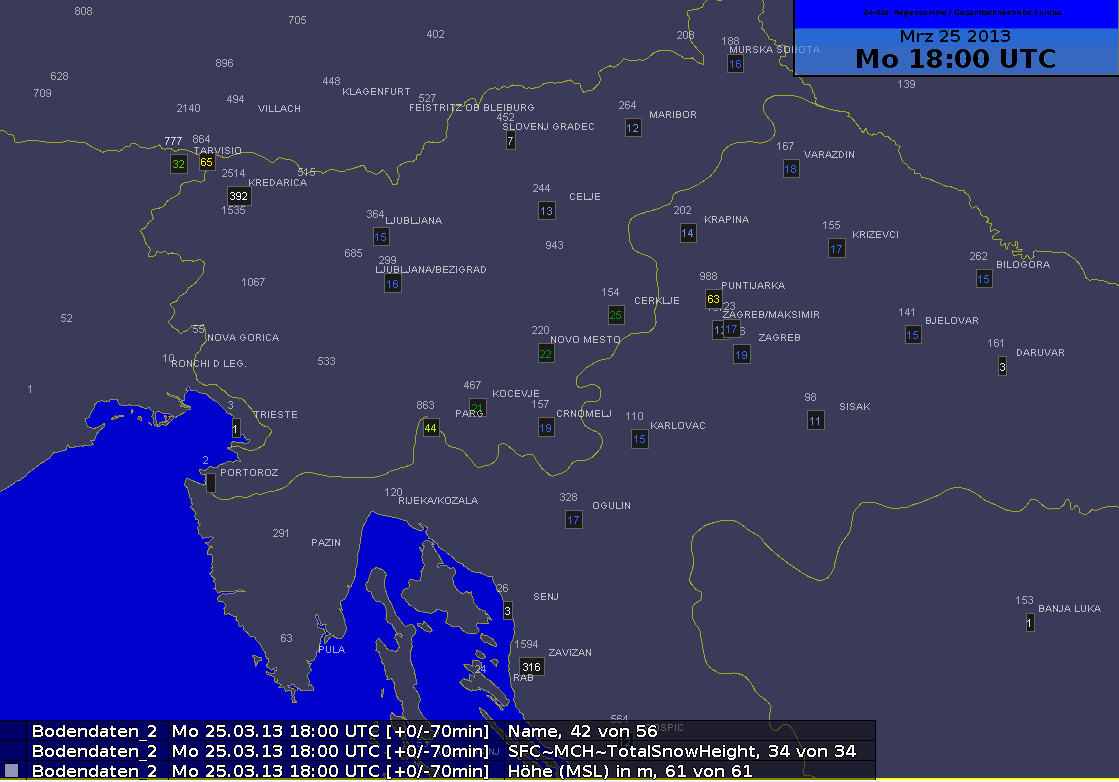Click the BANJA LUKA station label

(1069, 609)
